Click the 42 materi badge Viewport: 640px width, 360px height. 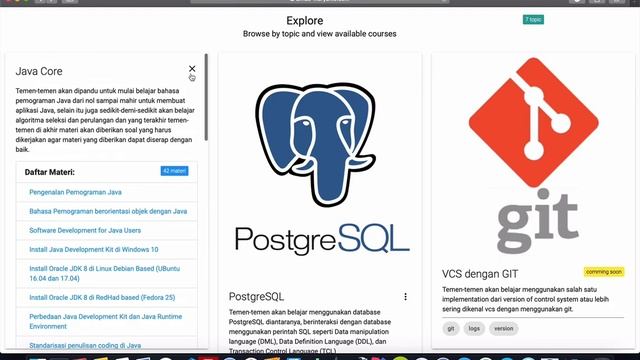click(174, 171)
